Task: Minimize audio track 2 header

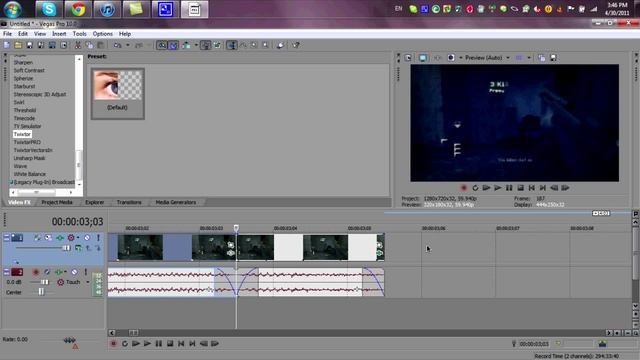Action: tap(6, 271)
